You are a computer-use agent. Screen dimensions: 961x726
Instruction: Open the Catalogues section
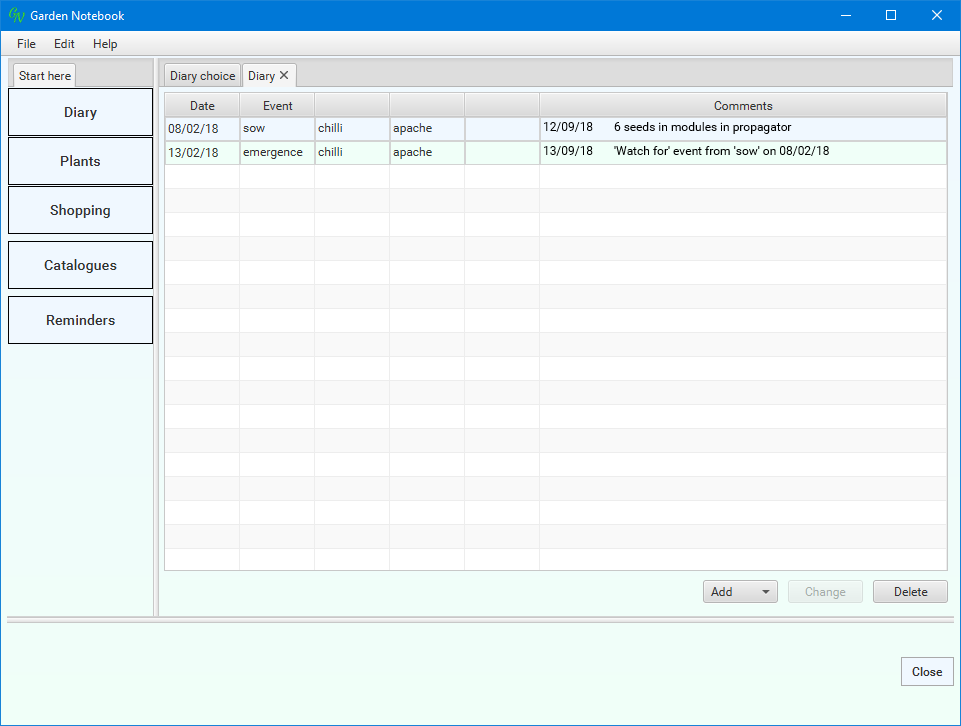[80, 265]
